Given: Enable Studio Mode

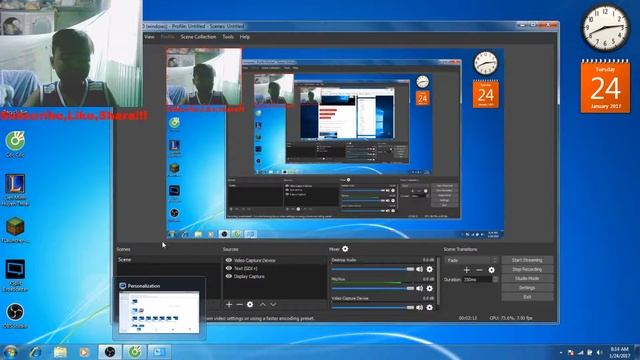Looking at the screenshot, I should pyautogui.click(x=527, y=278).
